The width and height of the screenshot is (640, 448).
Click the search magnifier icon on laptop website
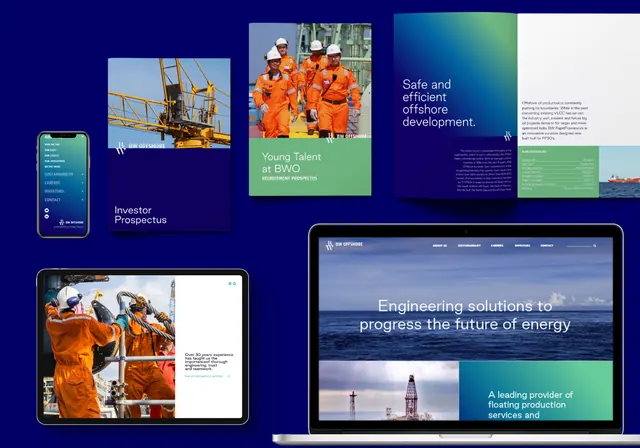(595, 246)
